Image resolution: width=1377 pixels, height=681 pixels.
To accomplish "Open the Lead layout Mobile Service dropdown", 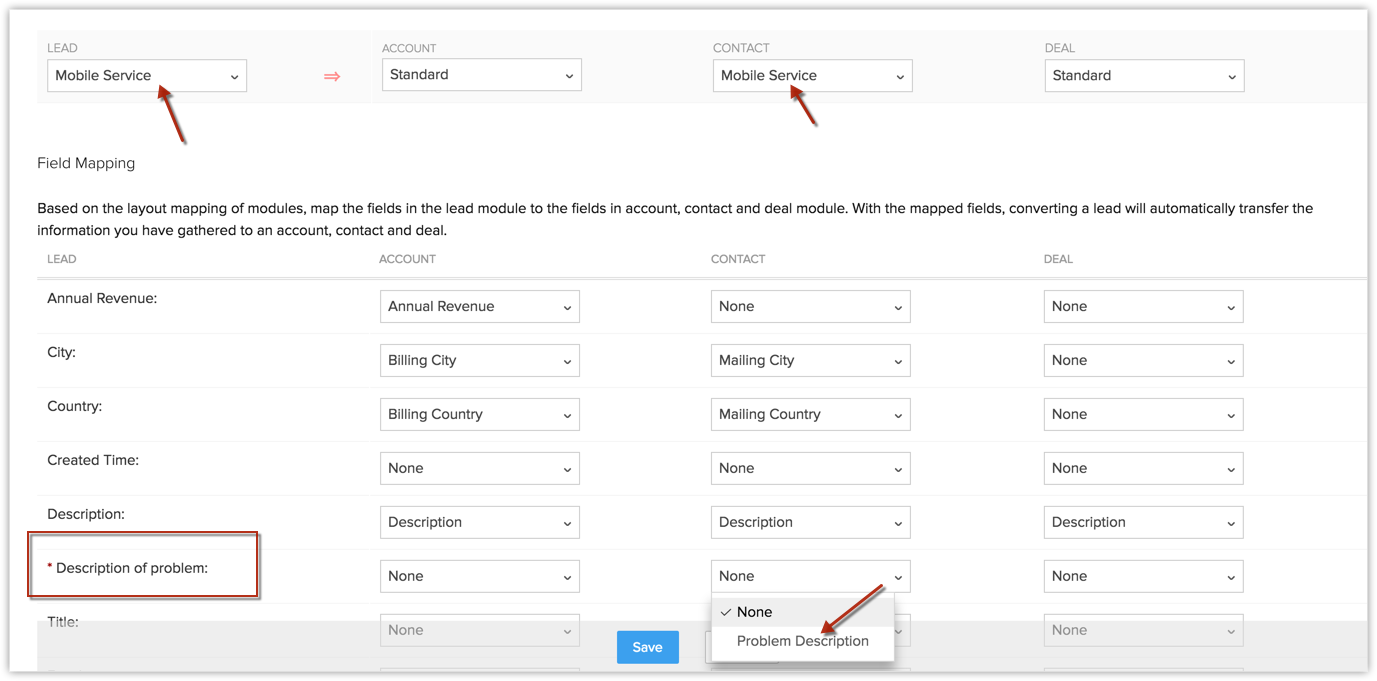I will [146, 76].
